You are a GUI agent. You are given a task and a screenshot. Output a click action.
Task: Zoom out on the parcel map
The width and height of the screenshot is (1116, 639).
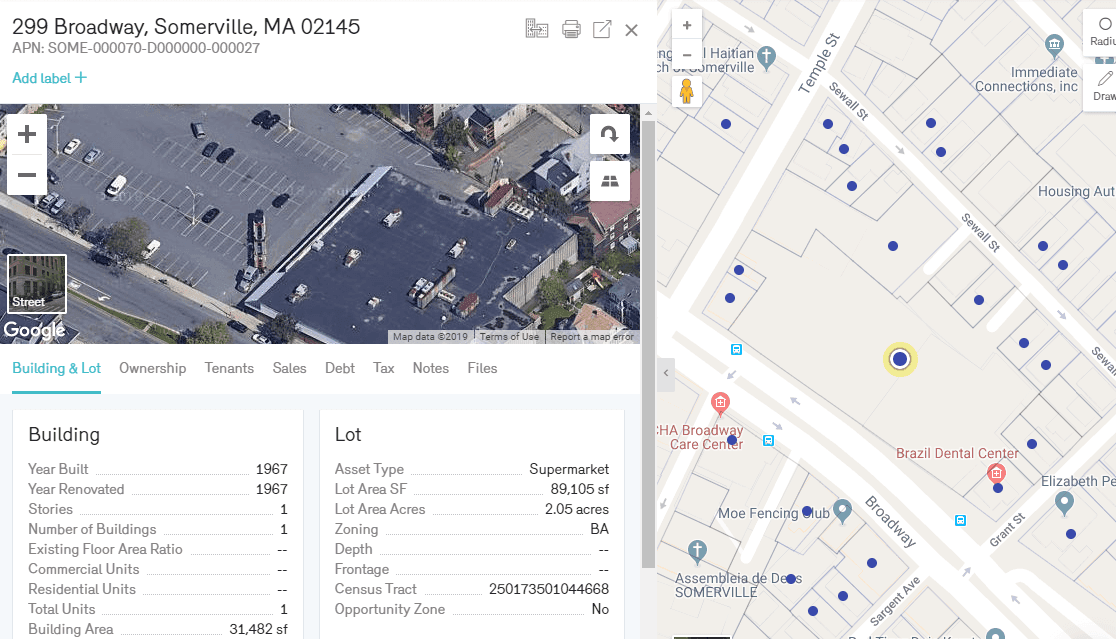(687, 54)
